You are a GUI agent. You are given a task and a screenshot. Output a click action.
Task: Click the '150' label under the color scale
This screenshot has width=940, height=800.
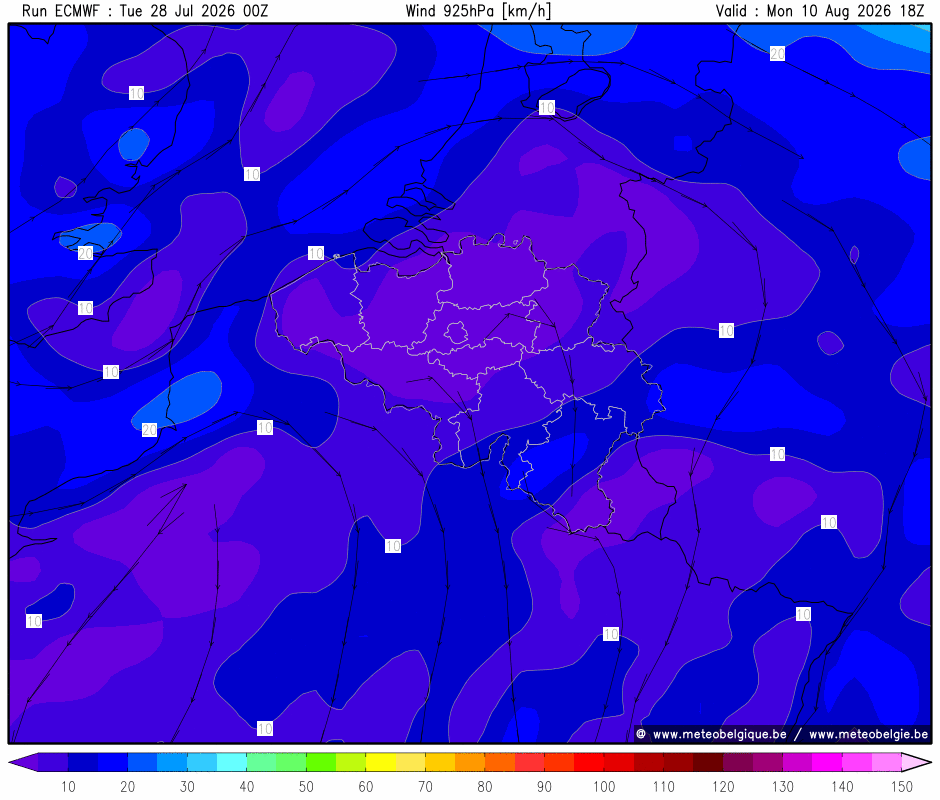tap(902, 786)
